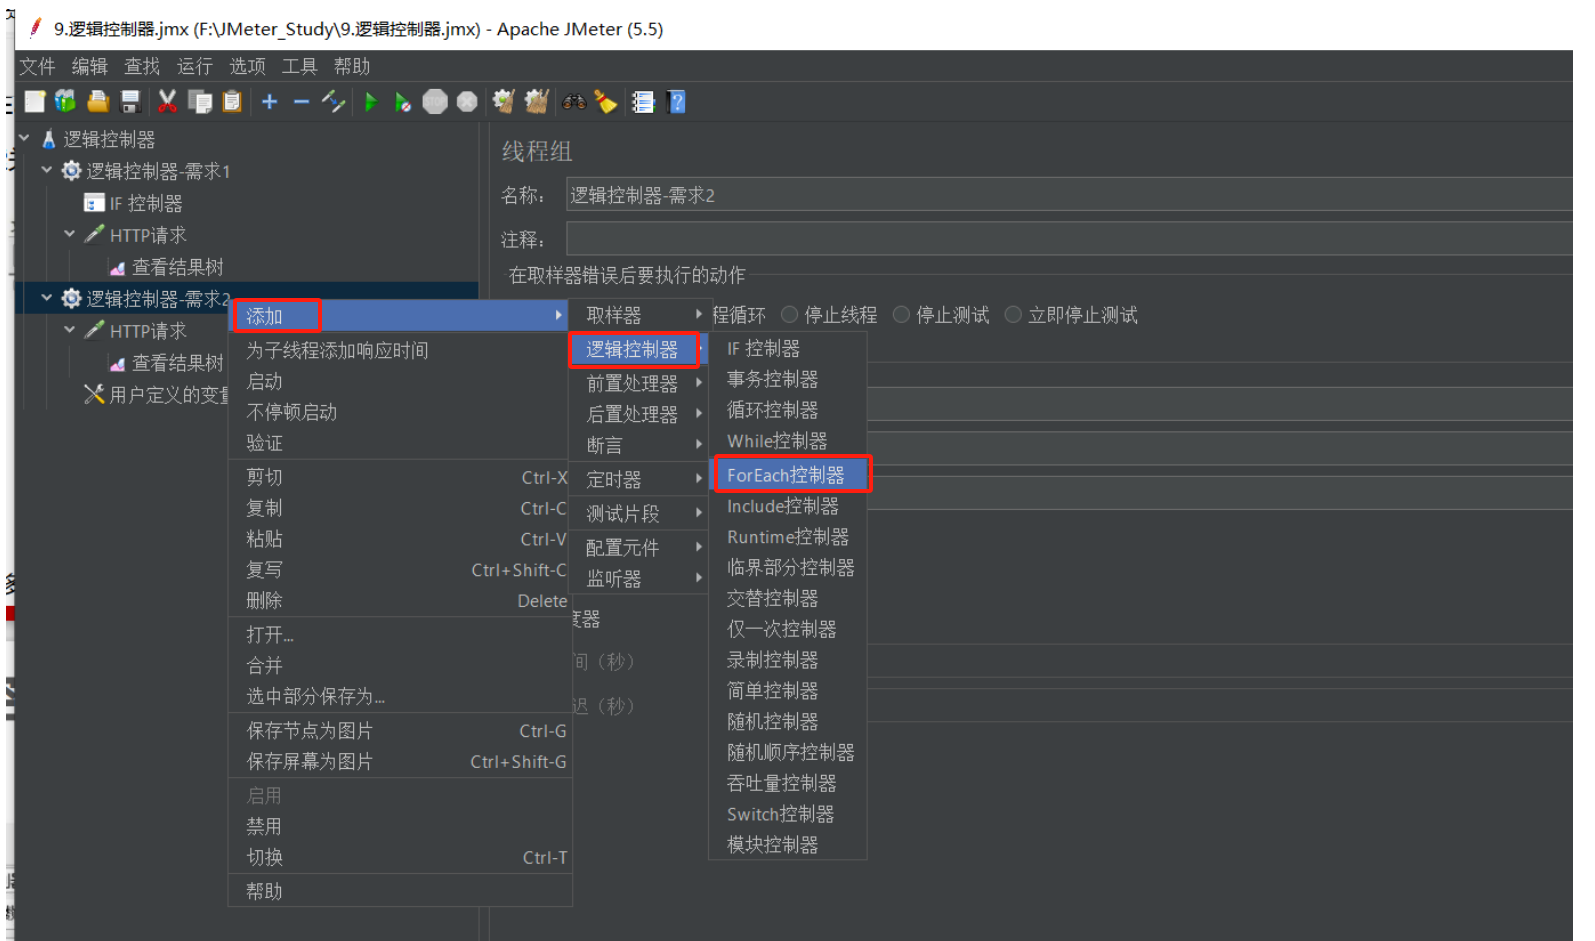
Task: Click the 名称 input field
Action: tap(1069, 195)
